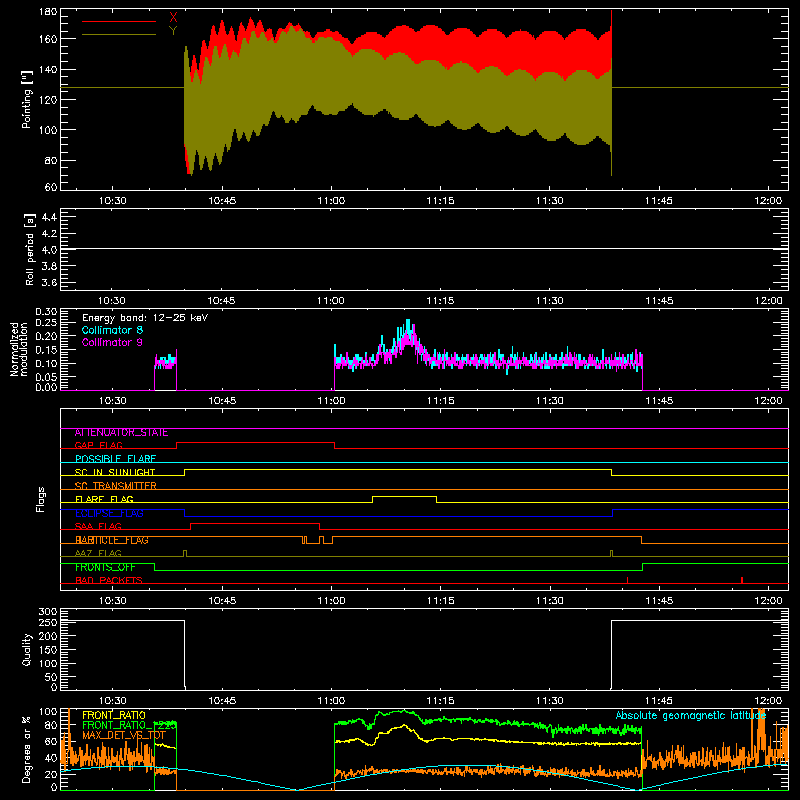The height and width of the screenshot is (800, 800).
Task: Click the raised FLARE_FLAG segment
Action: (x=404, y=496)
